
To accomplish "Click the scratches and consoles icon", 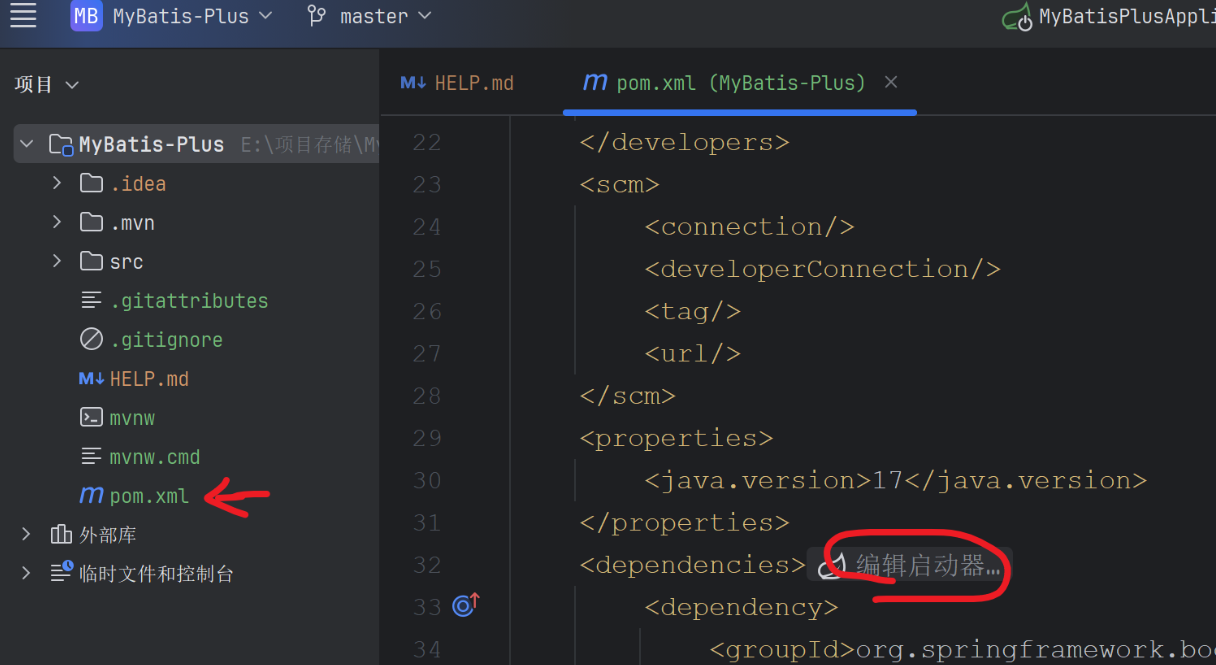I will pos(61,573).
